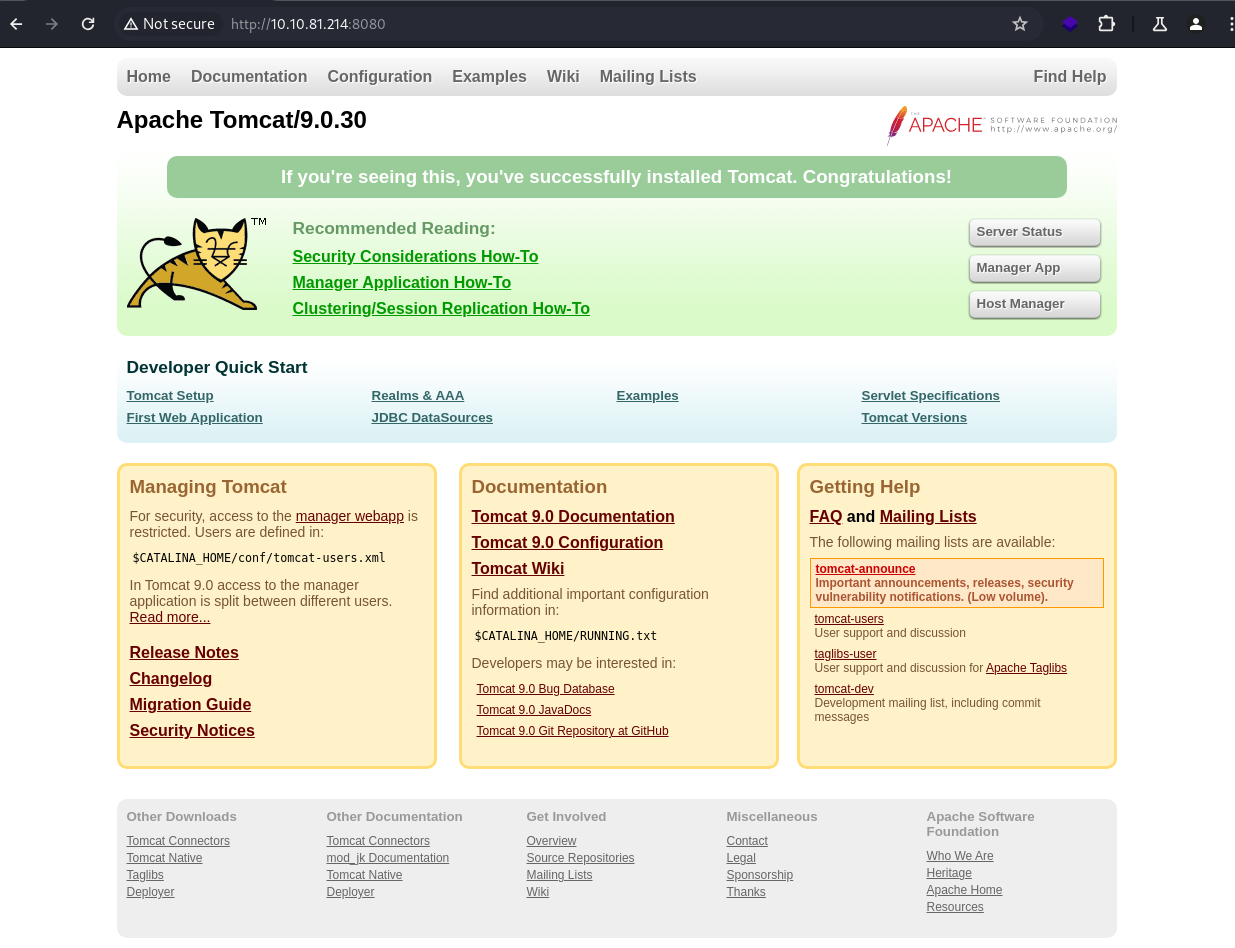Open Examples in the top navigation bar
Image resolution: width=1235 pixels, height=948 pixels.
[x=489, y=77]
